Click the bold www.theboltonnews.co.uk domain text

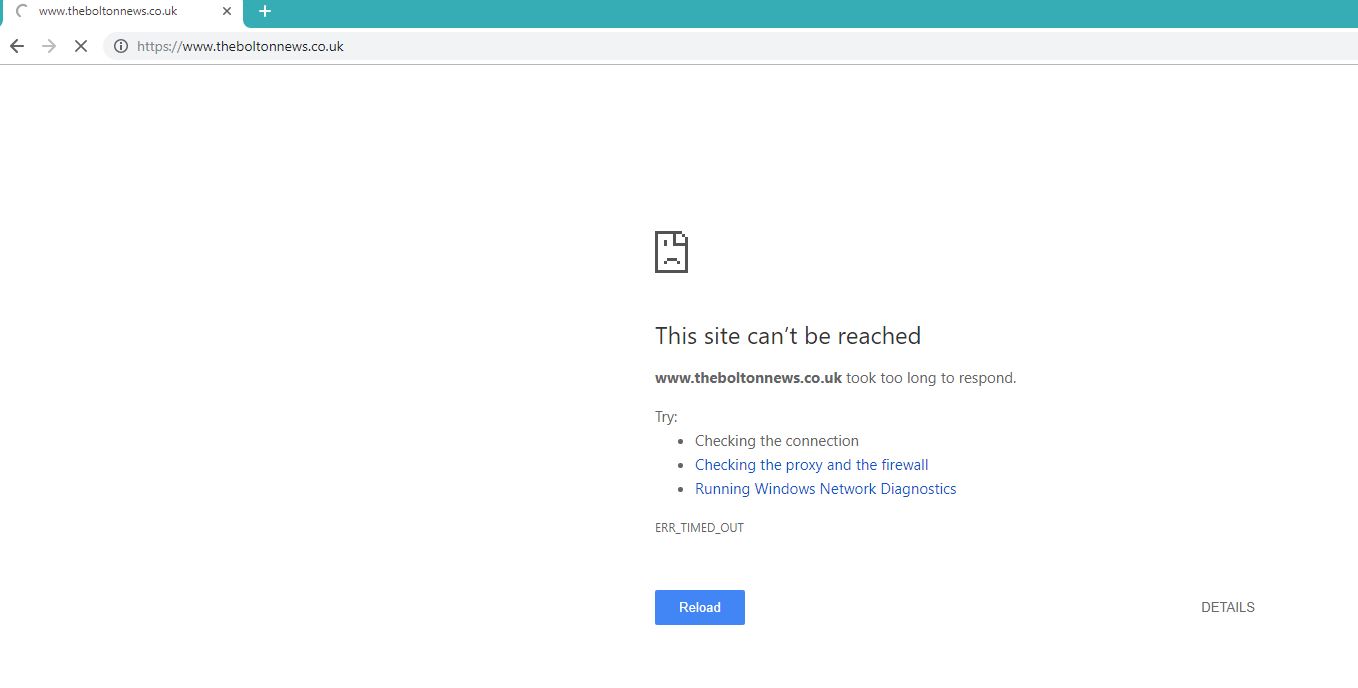(x=748, y=378)
